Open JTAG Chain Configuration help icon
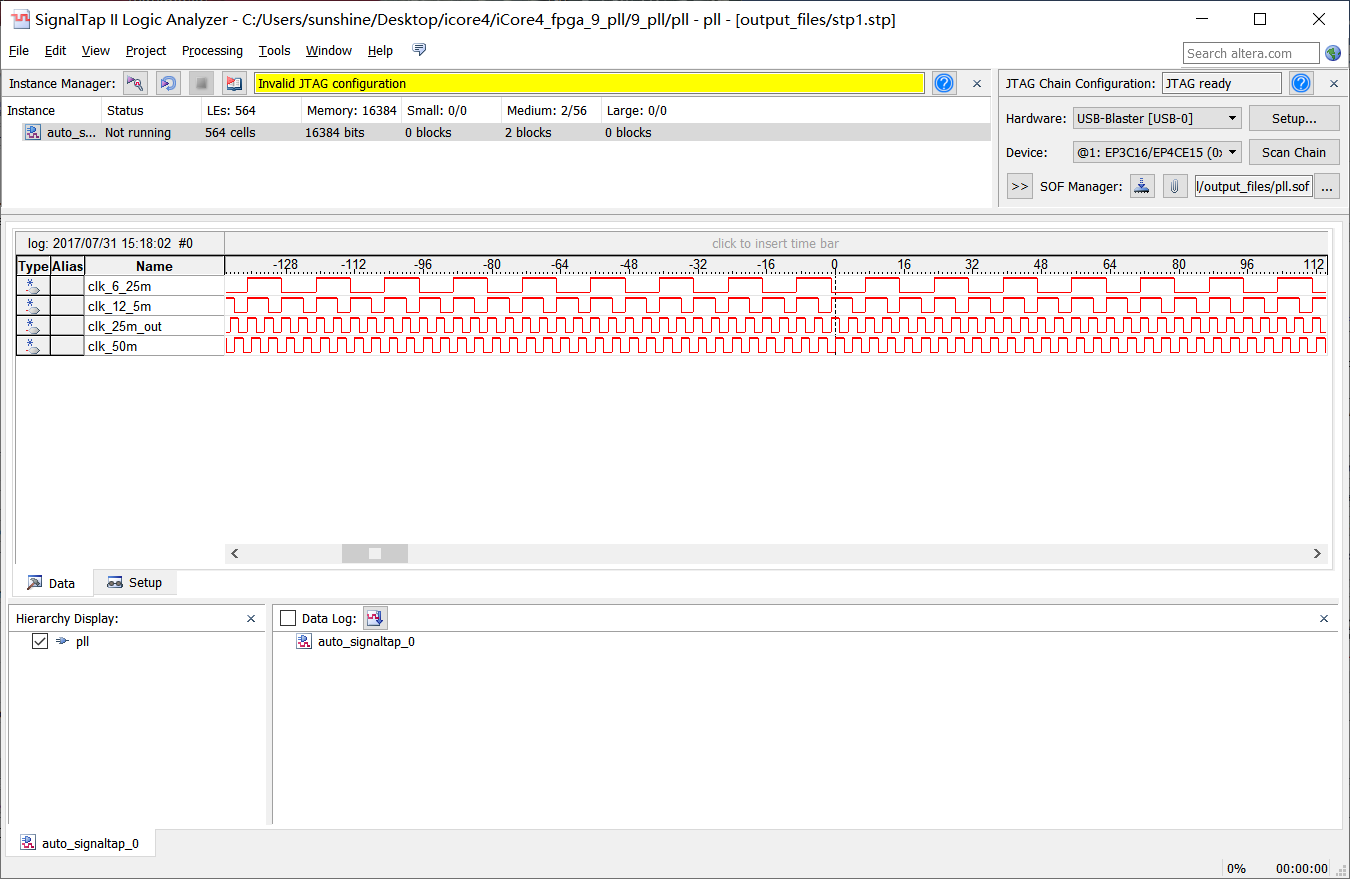This screenshot has height=879, width=1350. pos(1300,83)
